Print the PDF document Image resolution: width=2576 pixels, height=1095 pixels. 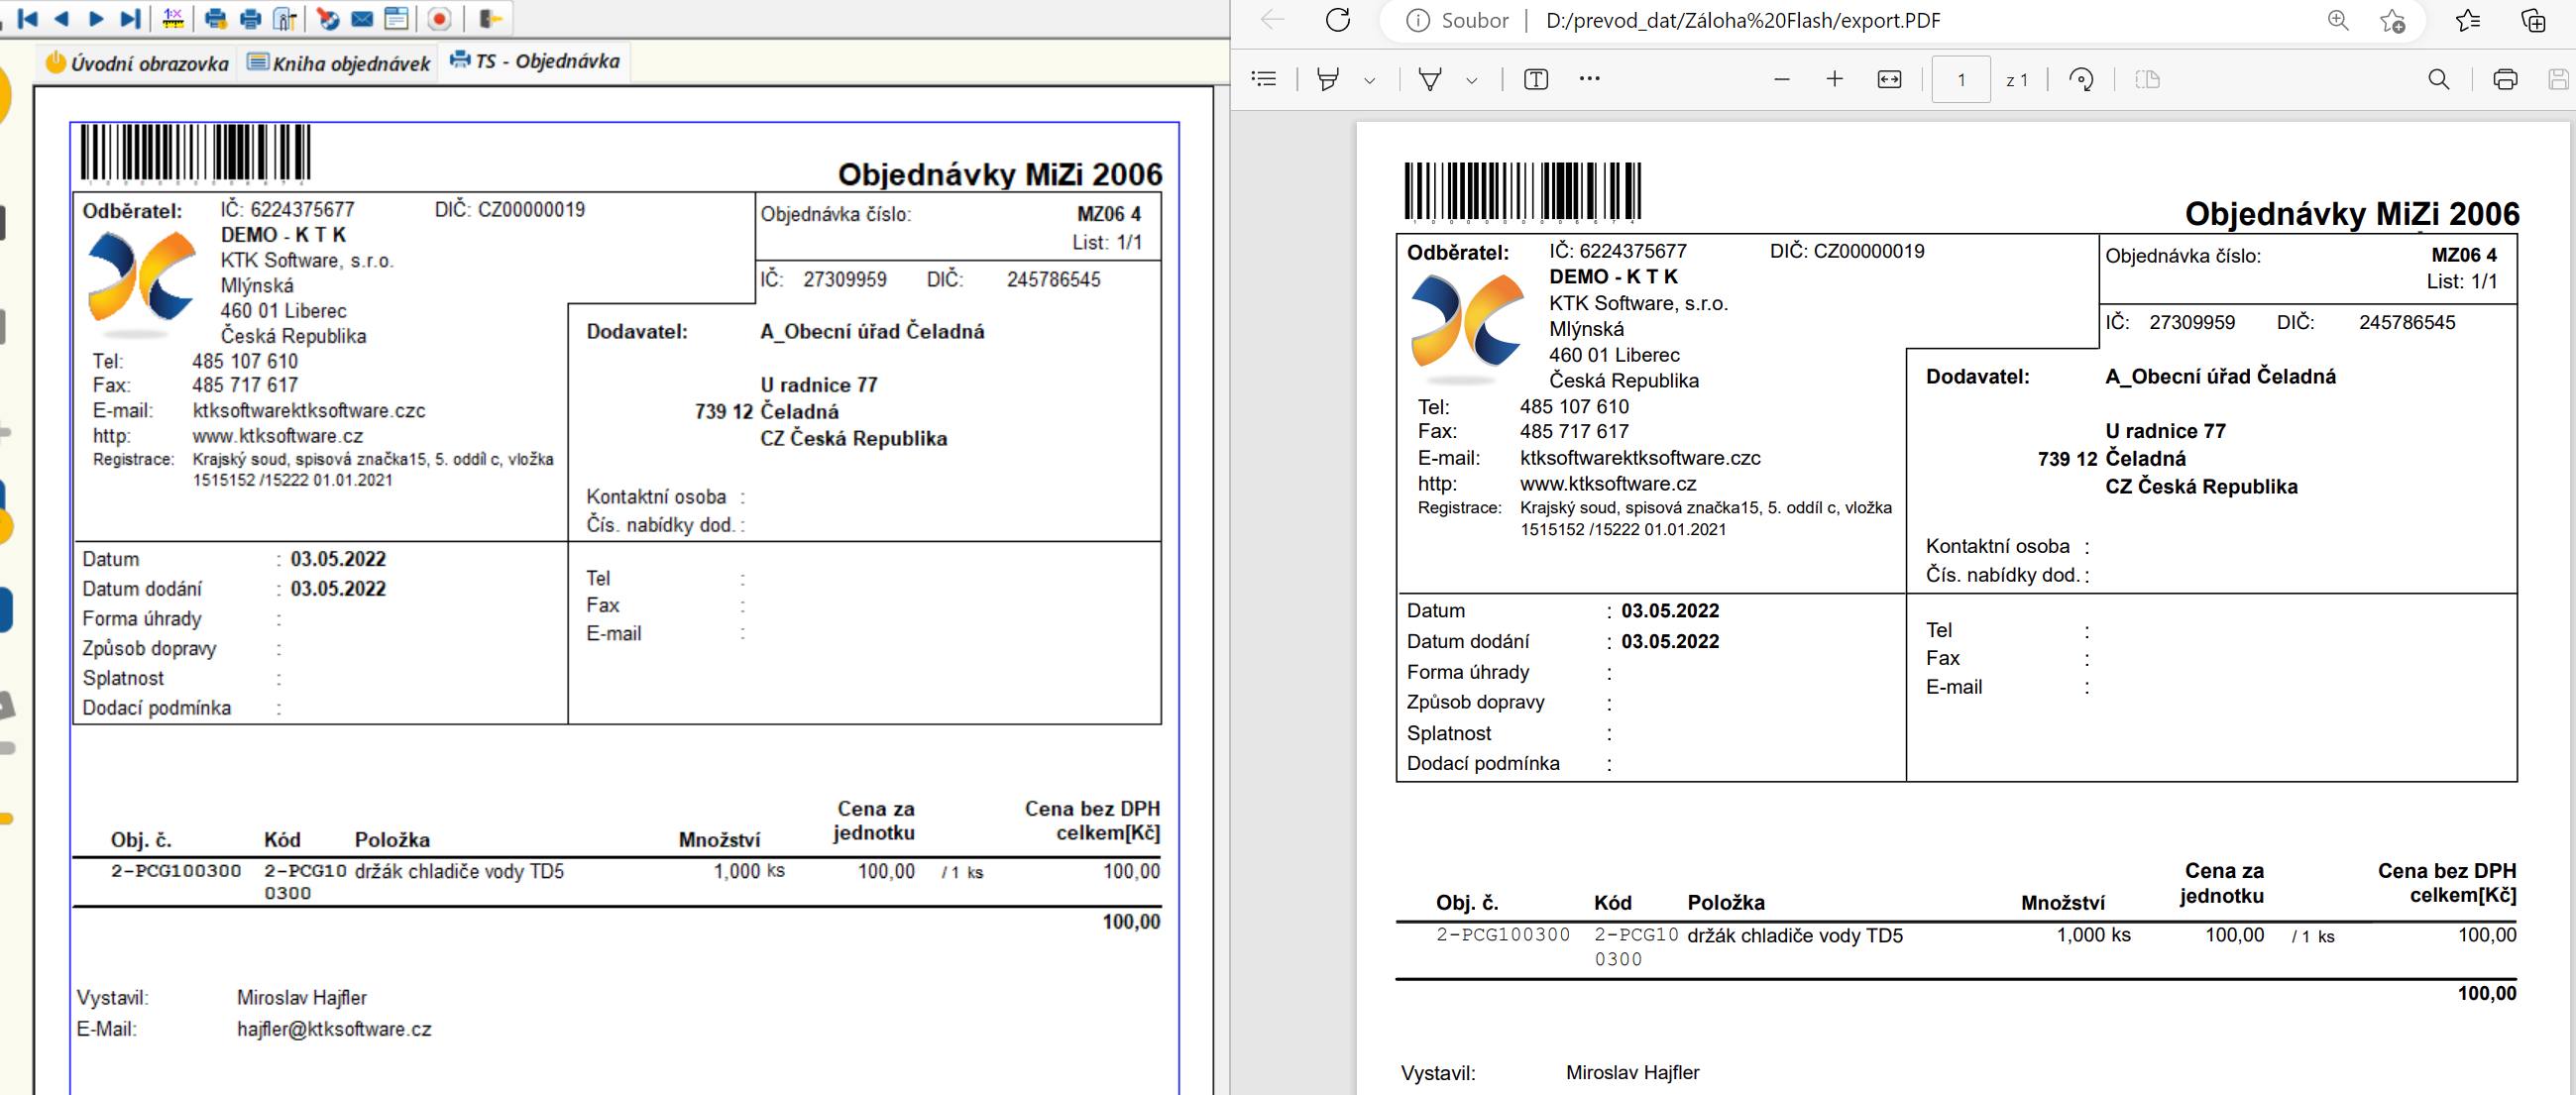pyautogui.click(x=2504, y=79)
